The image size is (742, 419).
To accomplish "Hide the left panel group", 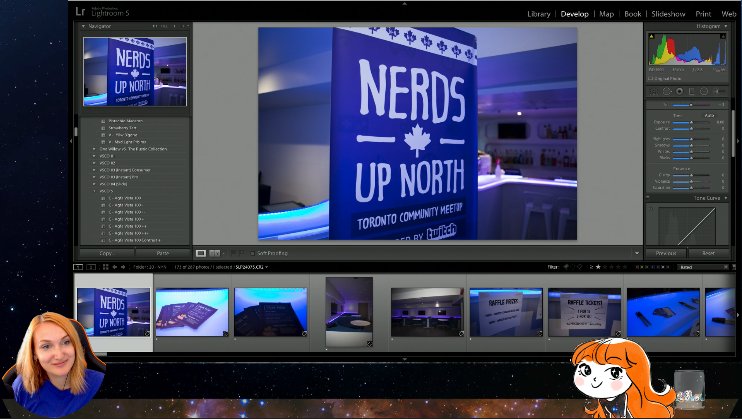I will [x=71, y=141].
